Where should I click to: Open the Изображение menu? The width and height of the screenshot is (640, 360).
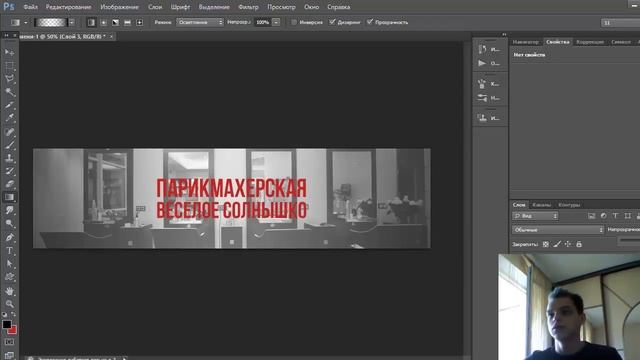coord(120,7)
